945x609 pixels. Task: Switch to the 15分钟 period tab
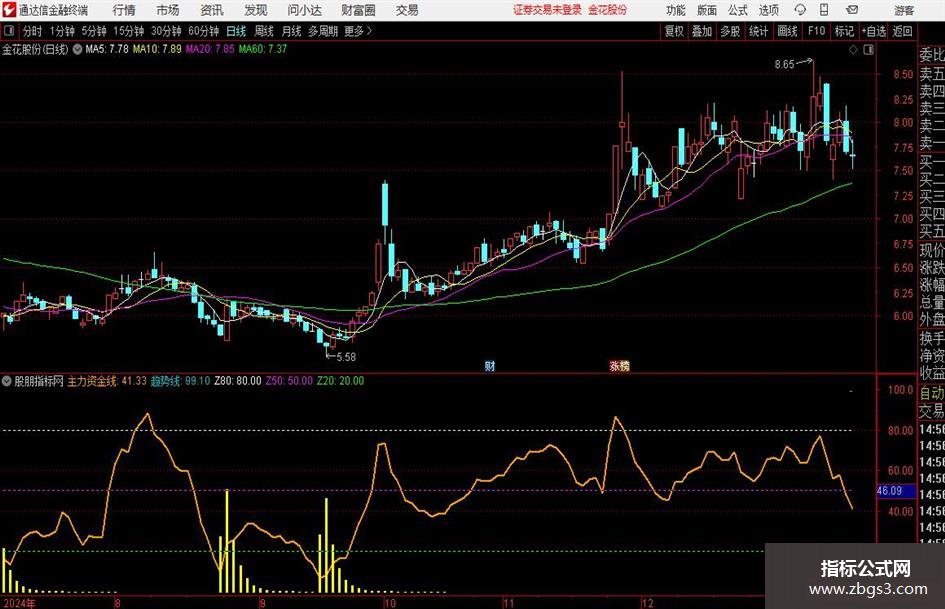coord(128,31)
